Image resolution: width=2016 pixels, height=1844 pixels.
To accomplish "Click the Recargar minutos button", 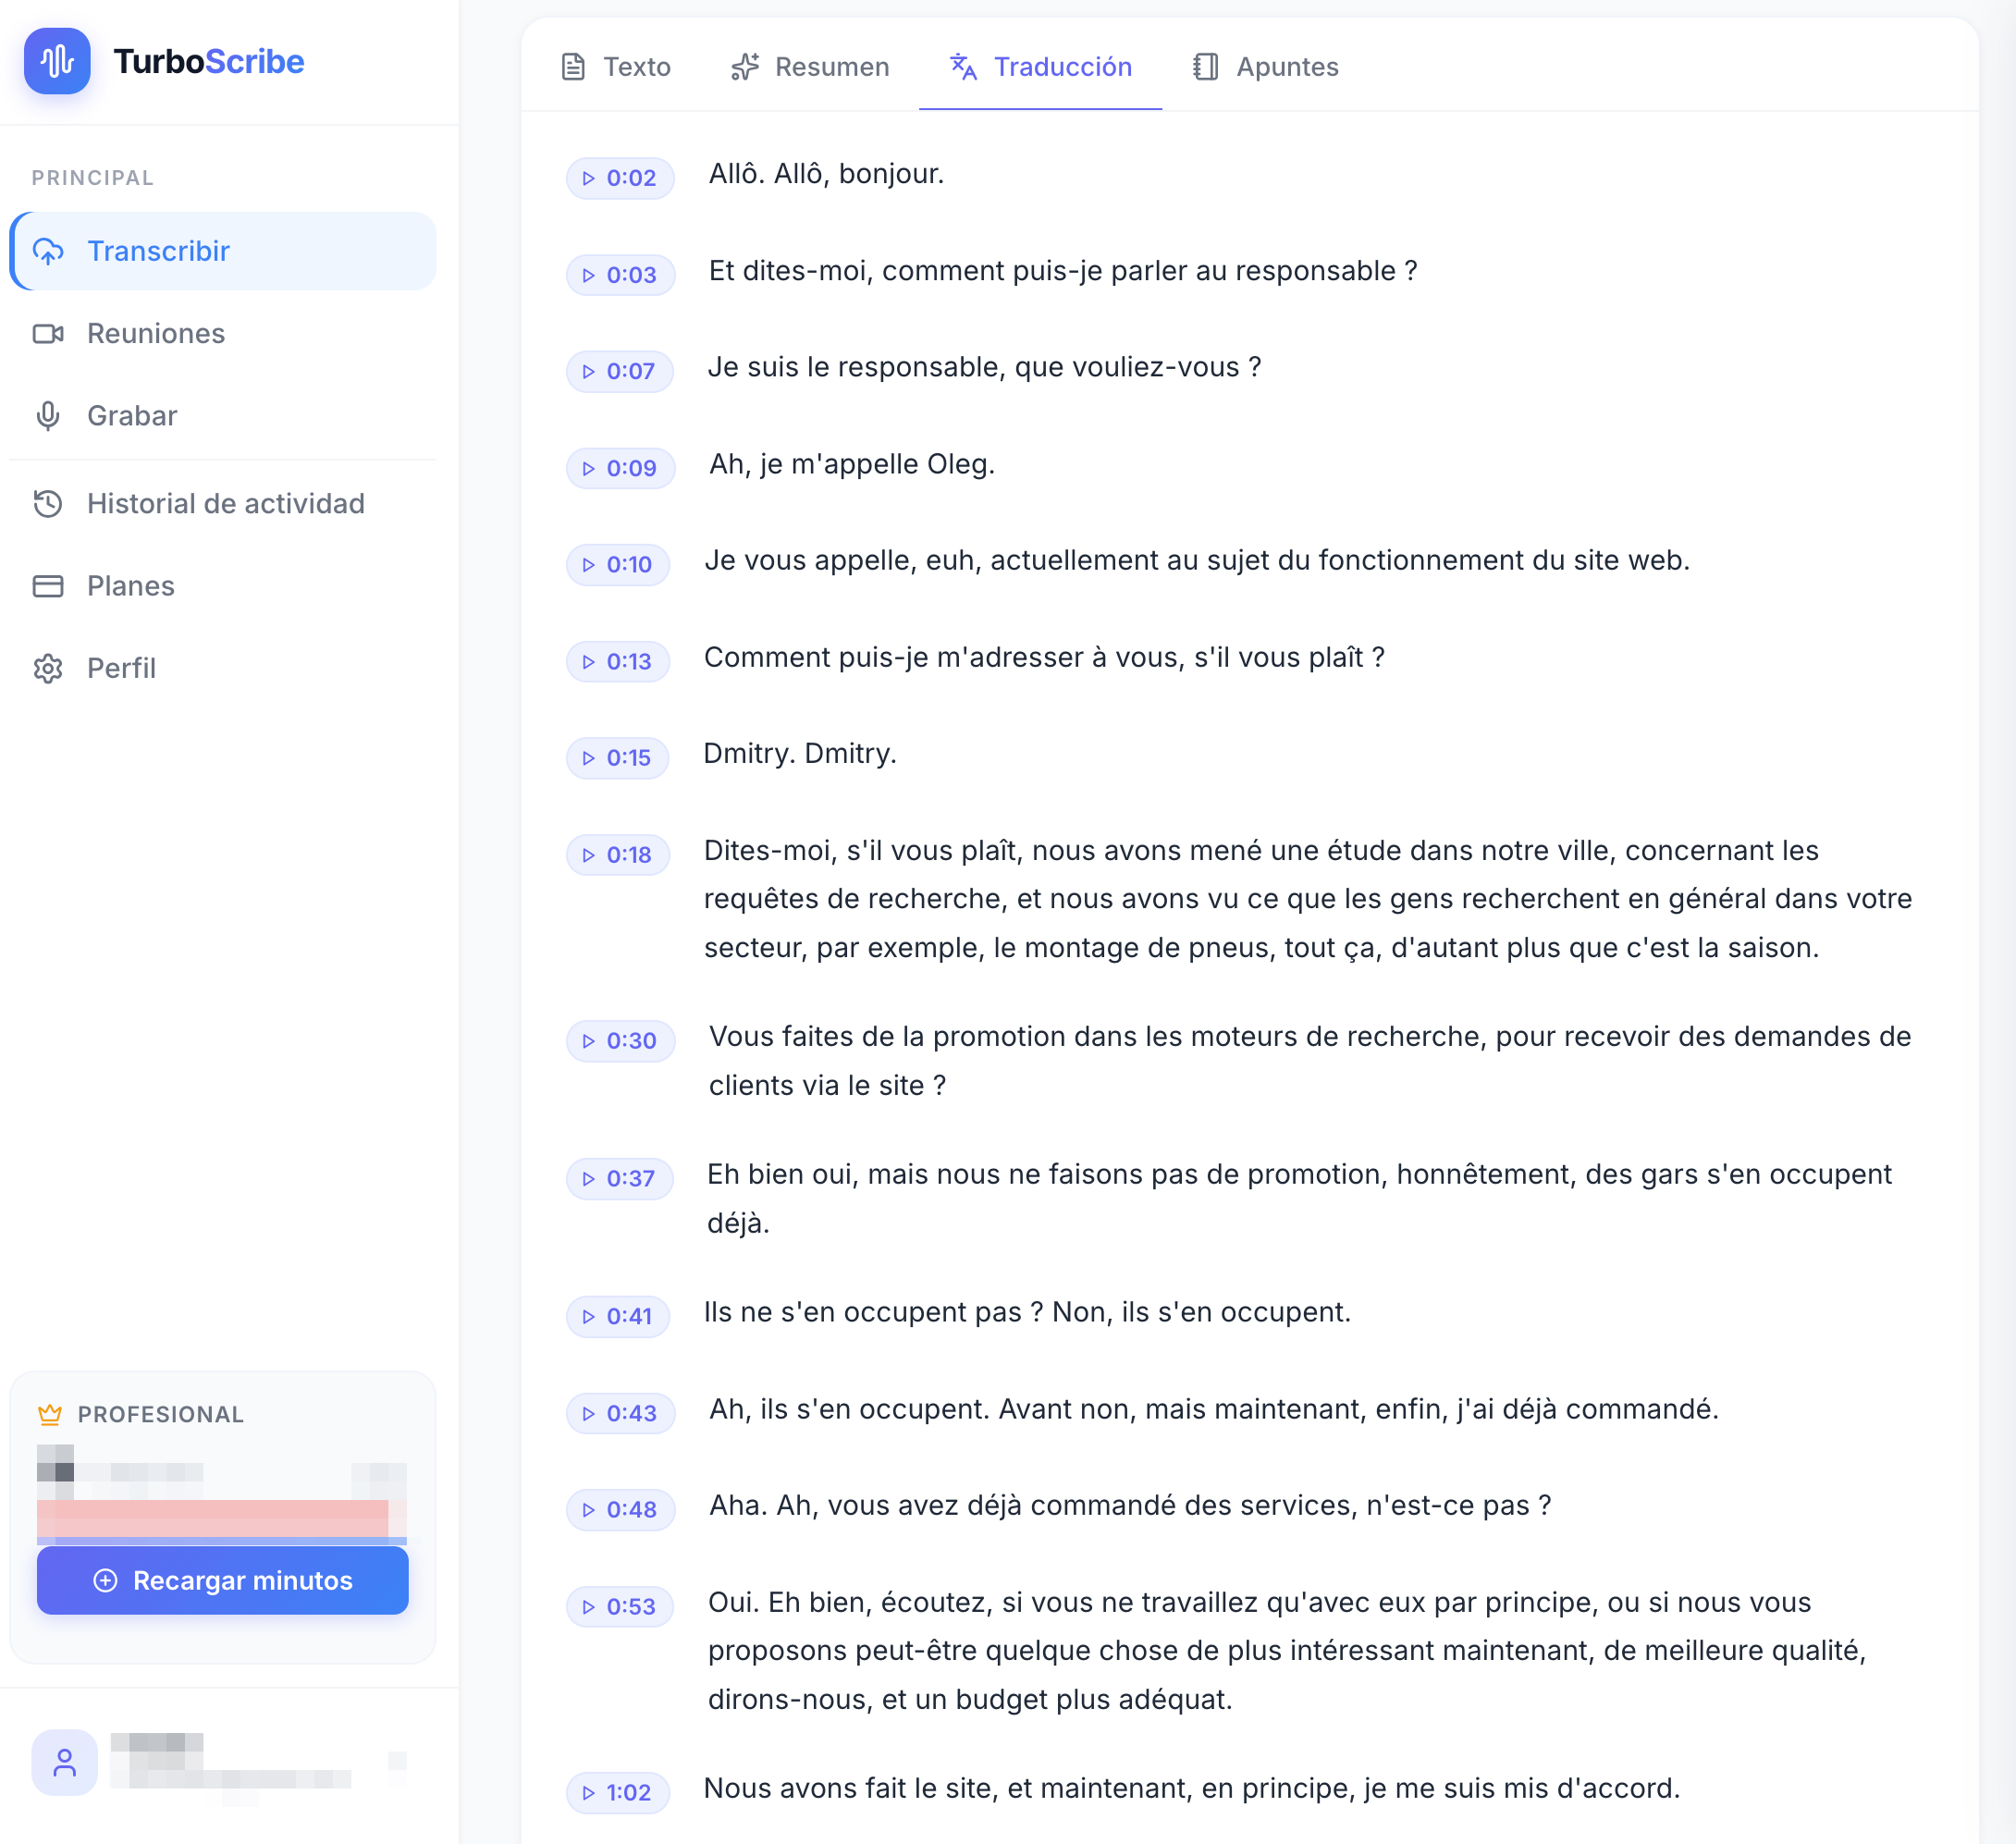I will (x=223, y=1580).
